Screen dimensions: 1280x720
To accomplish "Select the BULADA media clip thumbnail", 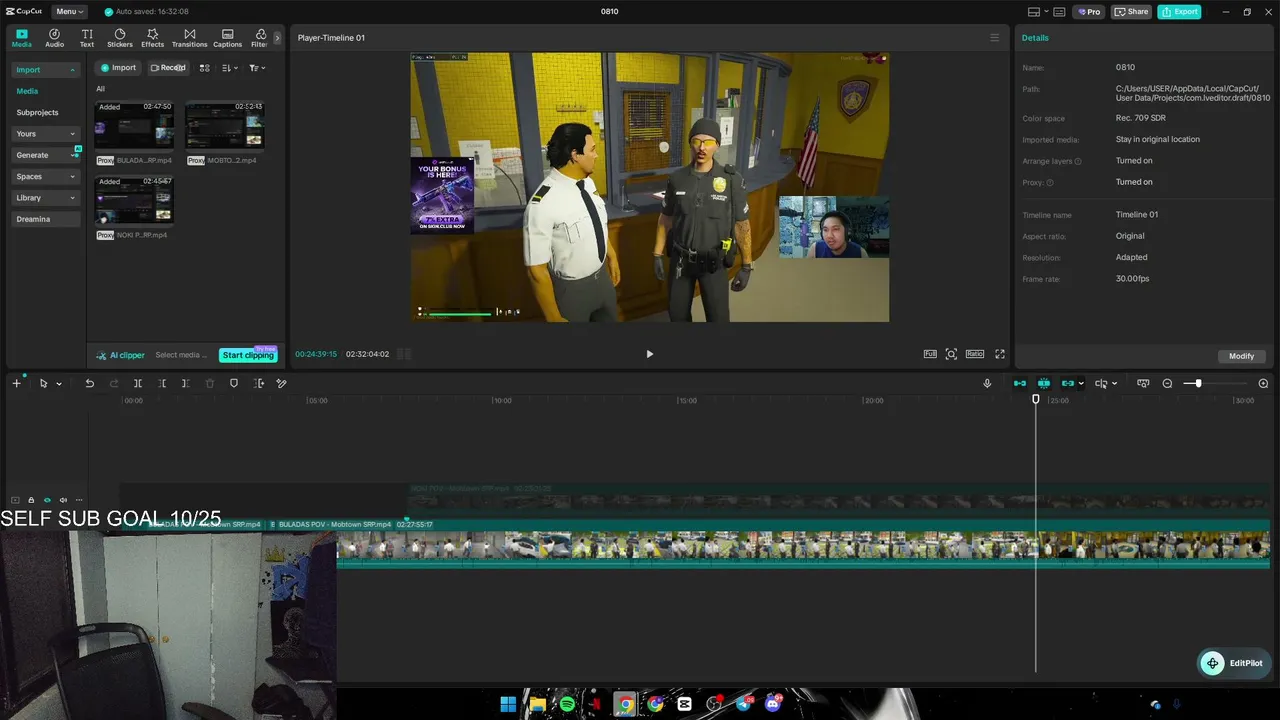I will point(134,125).
